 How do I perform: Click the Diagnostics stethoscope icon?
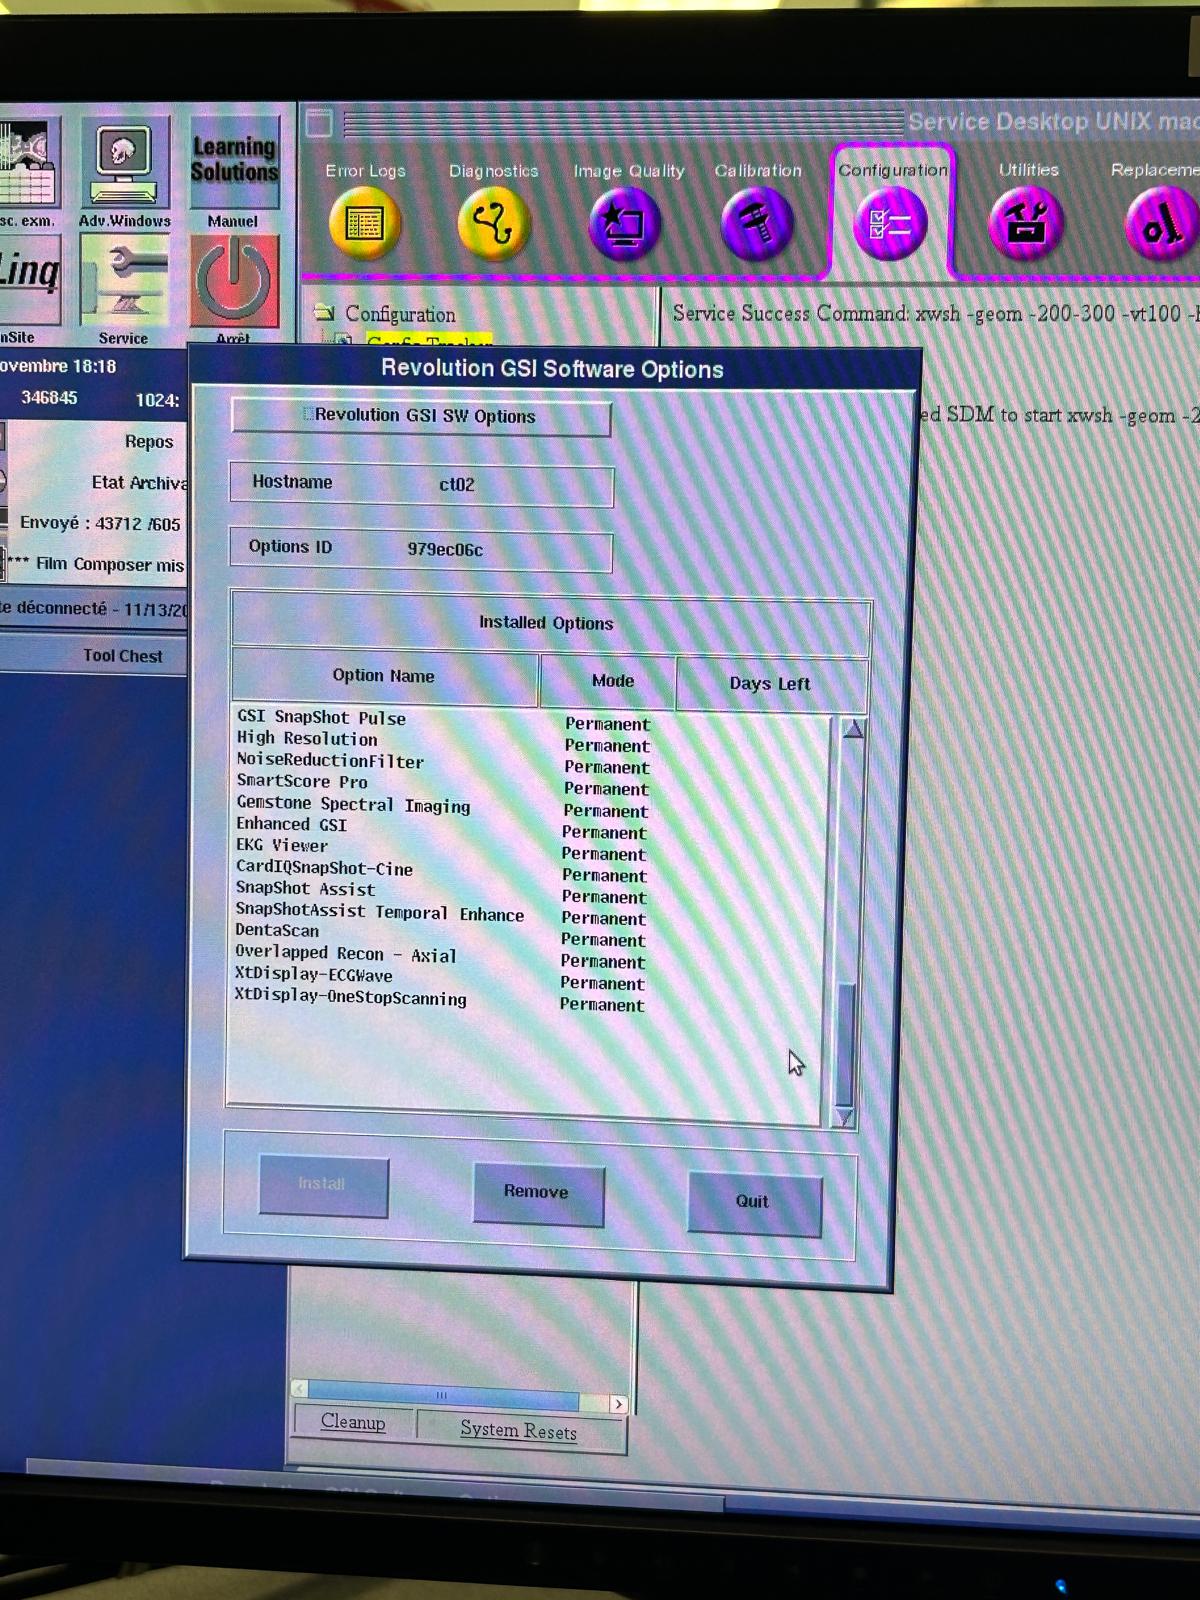[x=492, y=222]
